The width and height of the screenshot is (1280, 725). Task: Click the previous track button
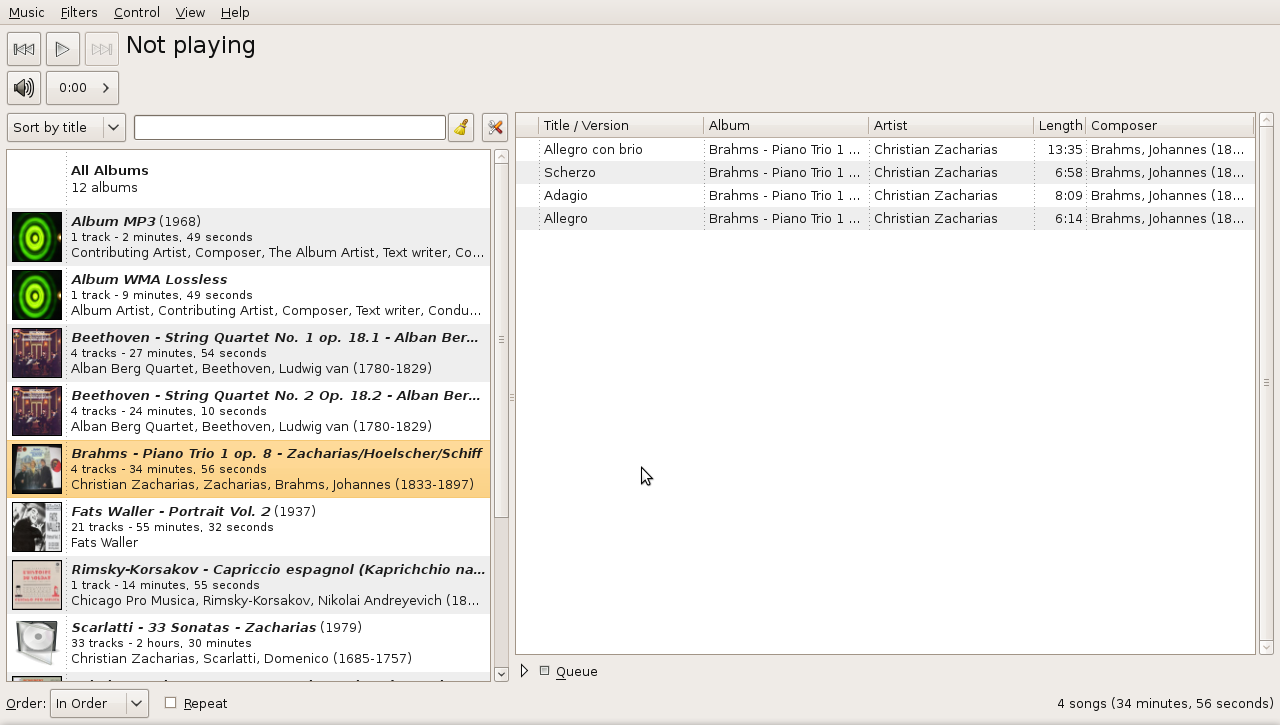[x=24, y=49]
